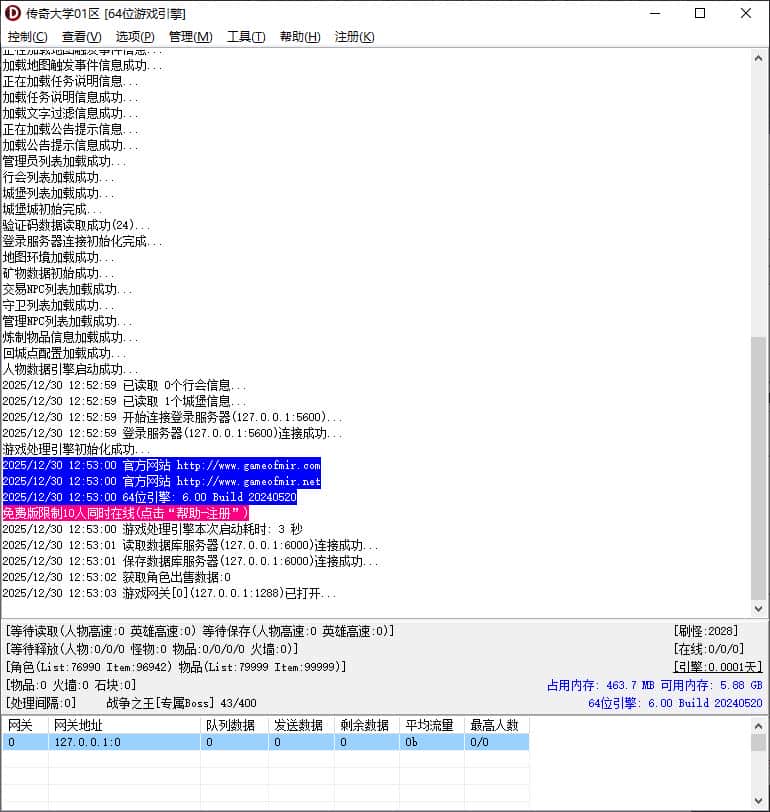The height and width of the screenshot is (812, 770).
Task: Click the 刷怪:2028 status entry
Action: click(706, 631)
